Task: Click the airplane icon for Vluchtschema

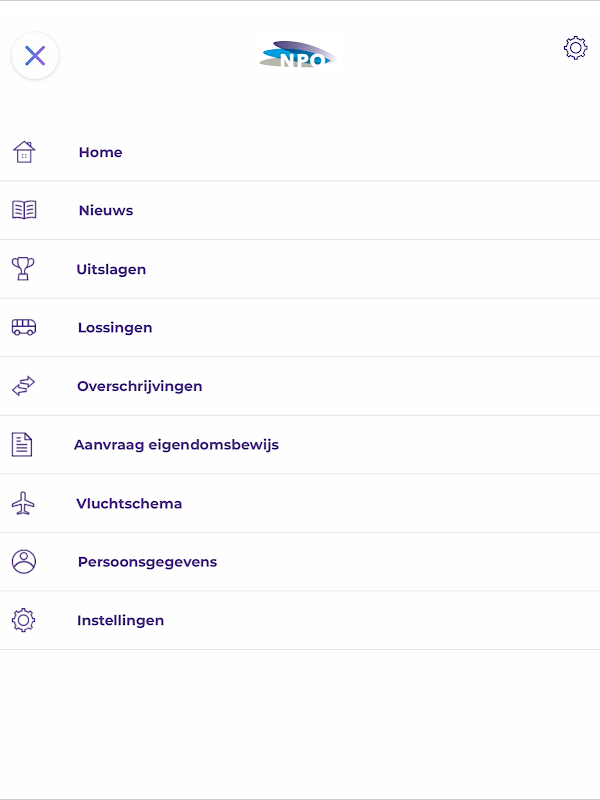Action: click(x=23, y=503)
